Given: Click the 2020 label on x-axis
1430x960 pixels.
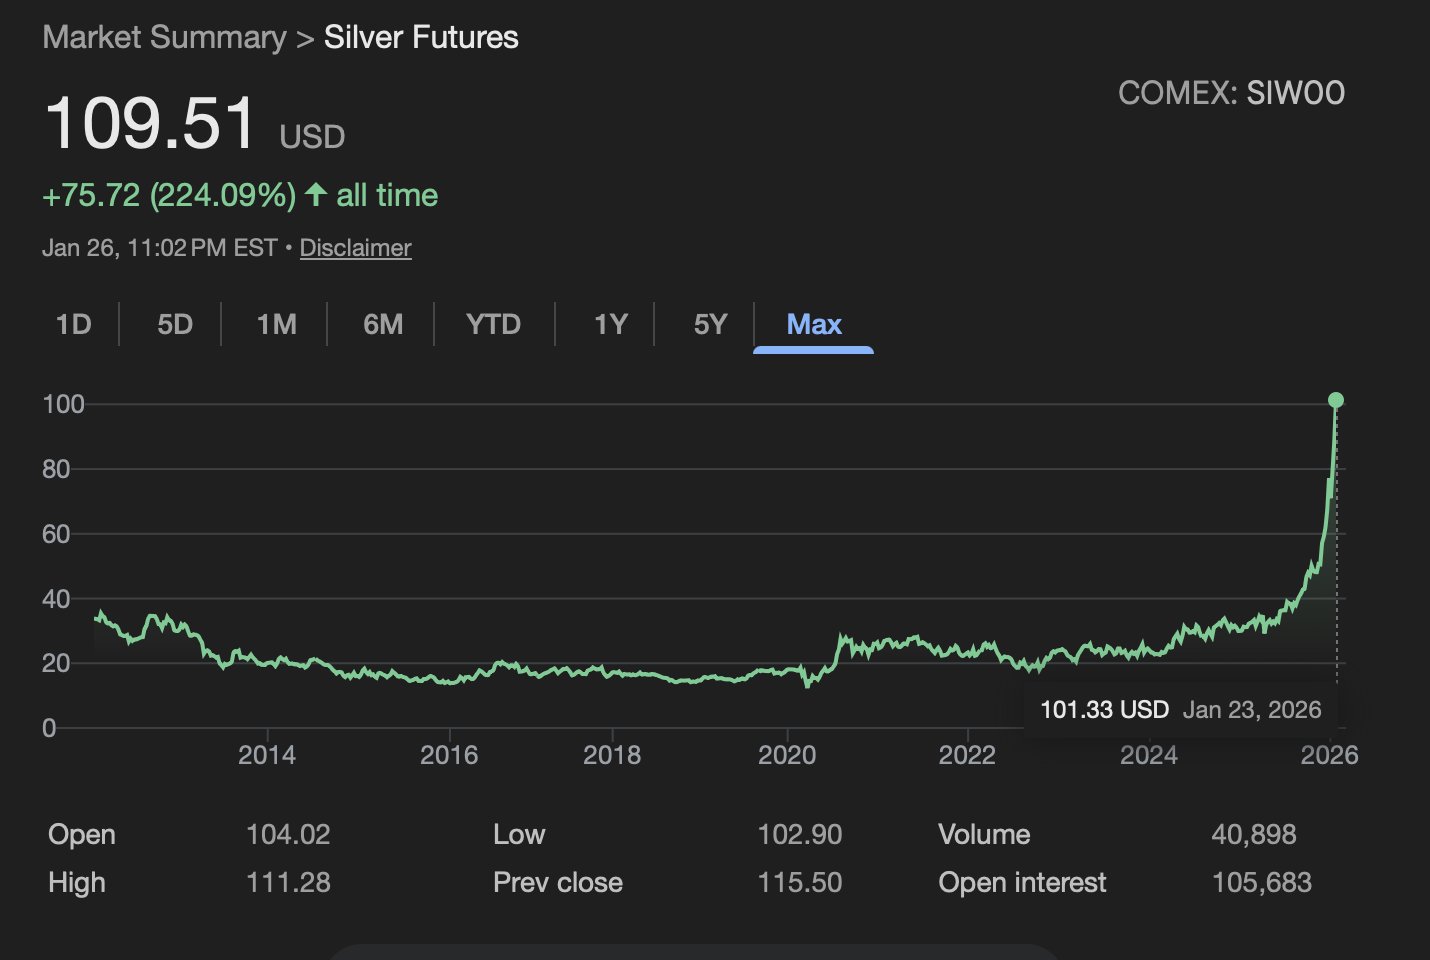Looking at the screenshot, I should [787, 755].
